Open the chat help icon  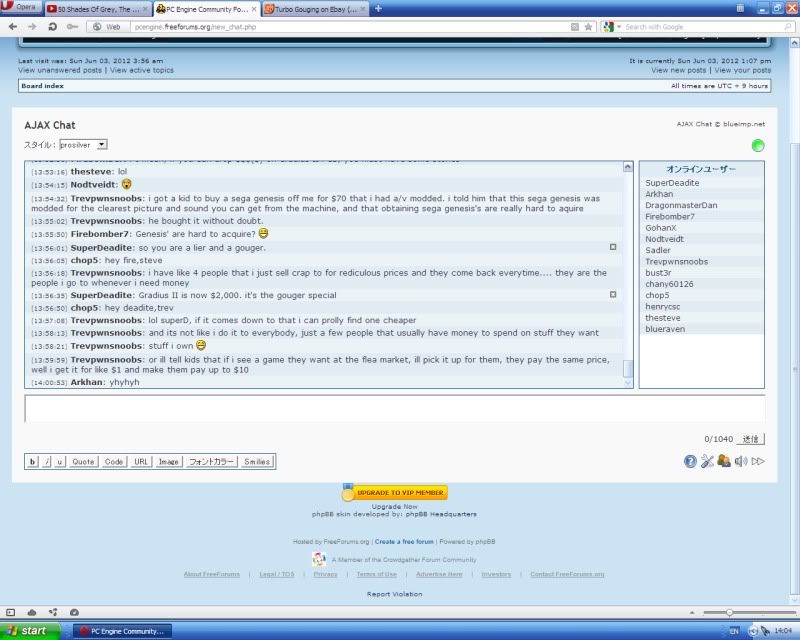click(x=690, y=461)
